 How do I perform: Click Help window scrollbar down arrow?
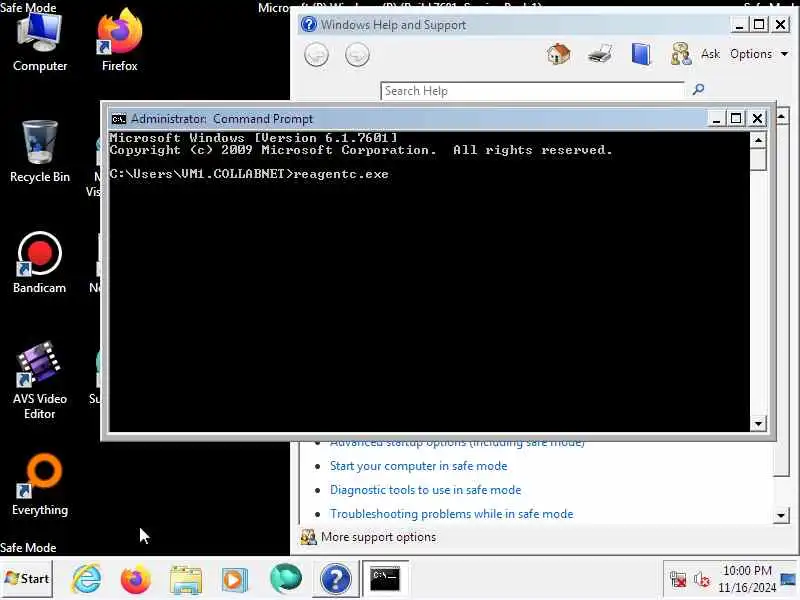[x=781, y=515]
